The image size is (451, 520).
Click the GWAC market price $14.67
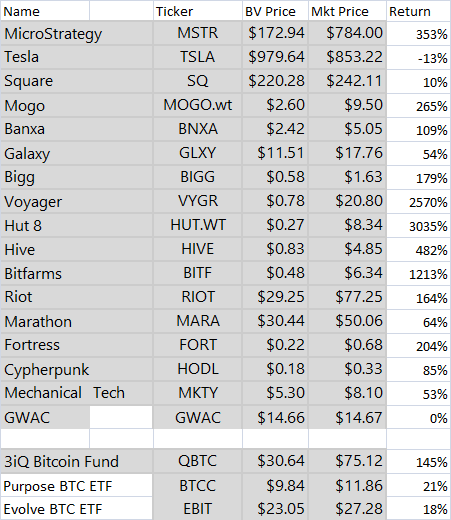pos(347,417)
